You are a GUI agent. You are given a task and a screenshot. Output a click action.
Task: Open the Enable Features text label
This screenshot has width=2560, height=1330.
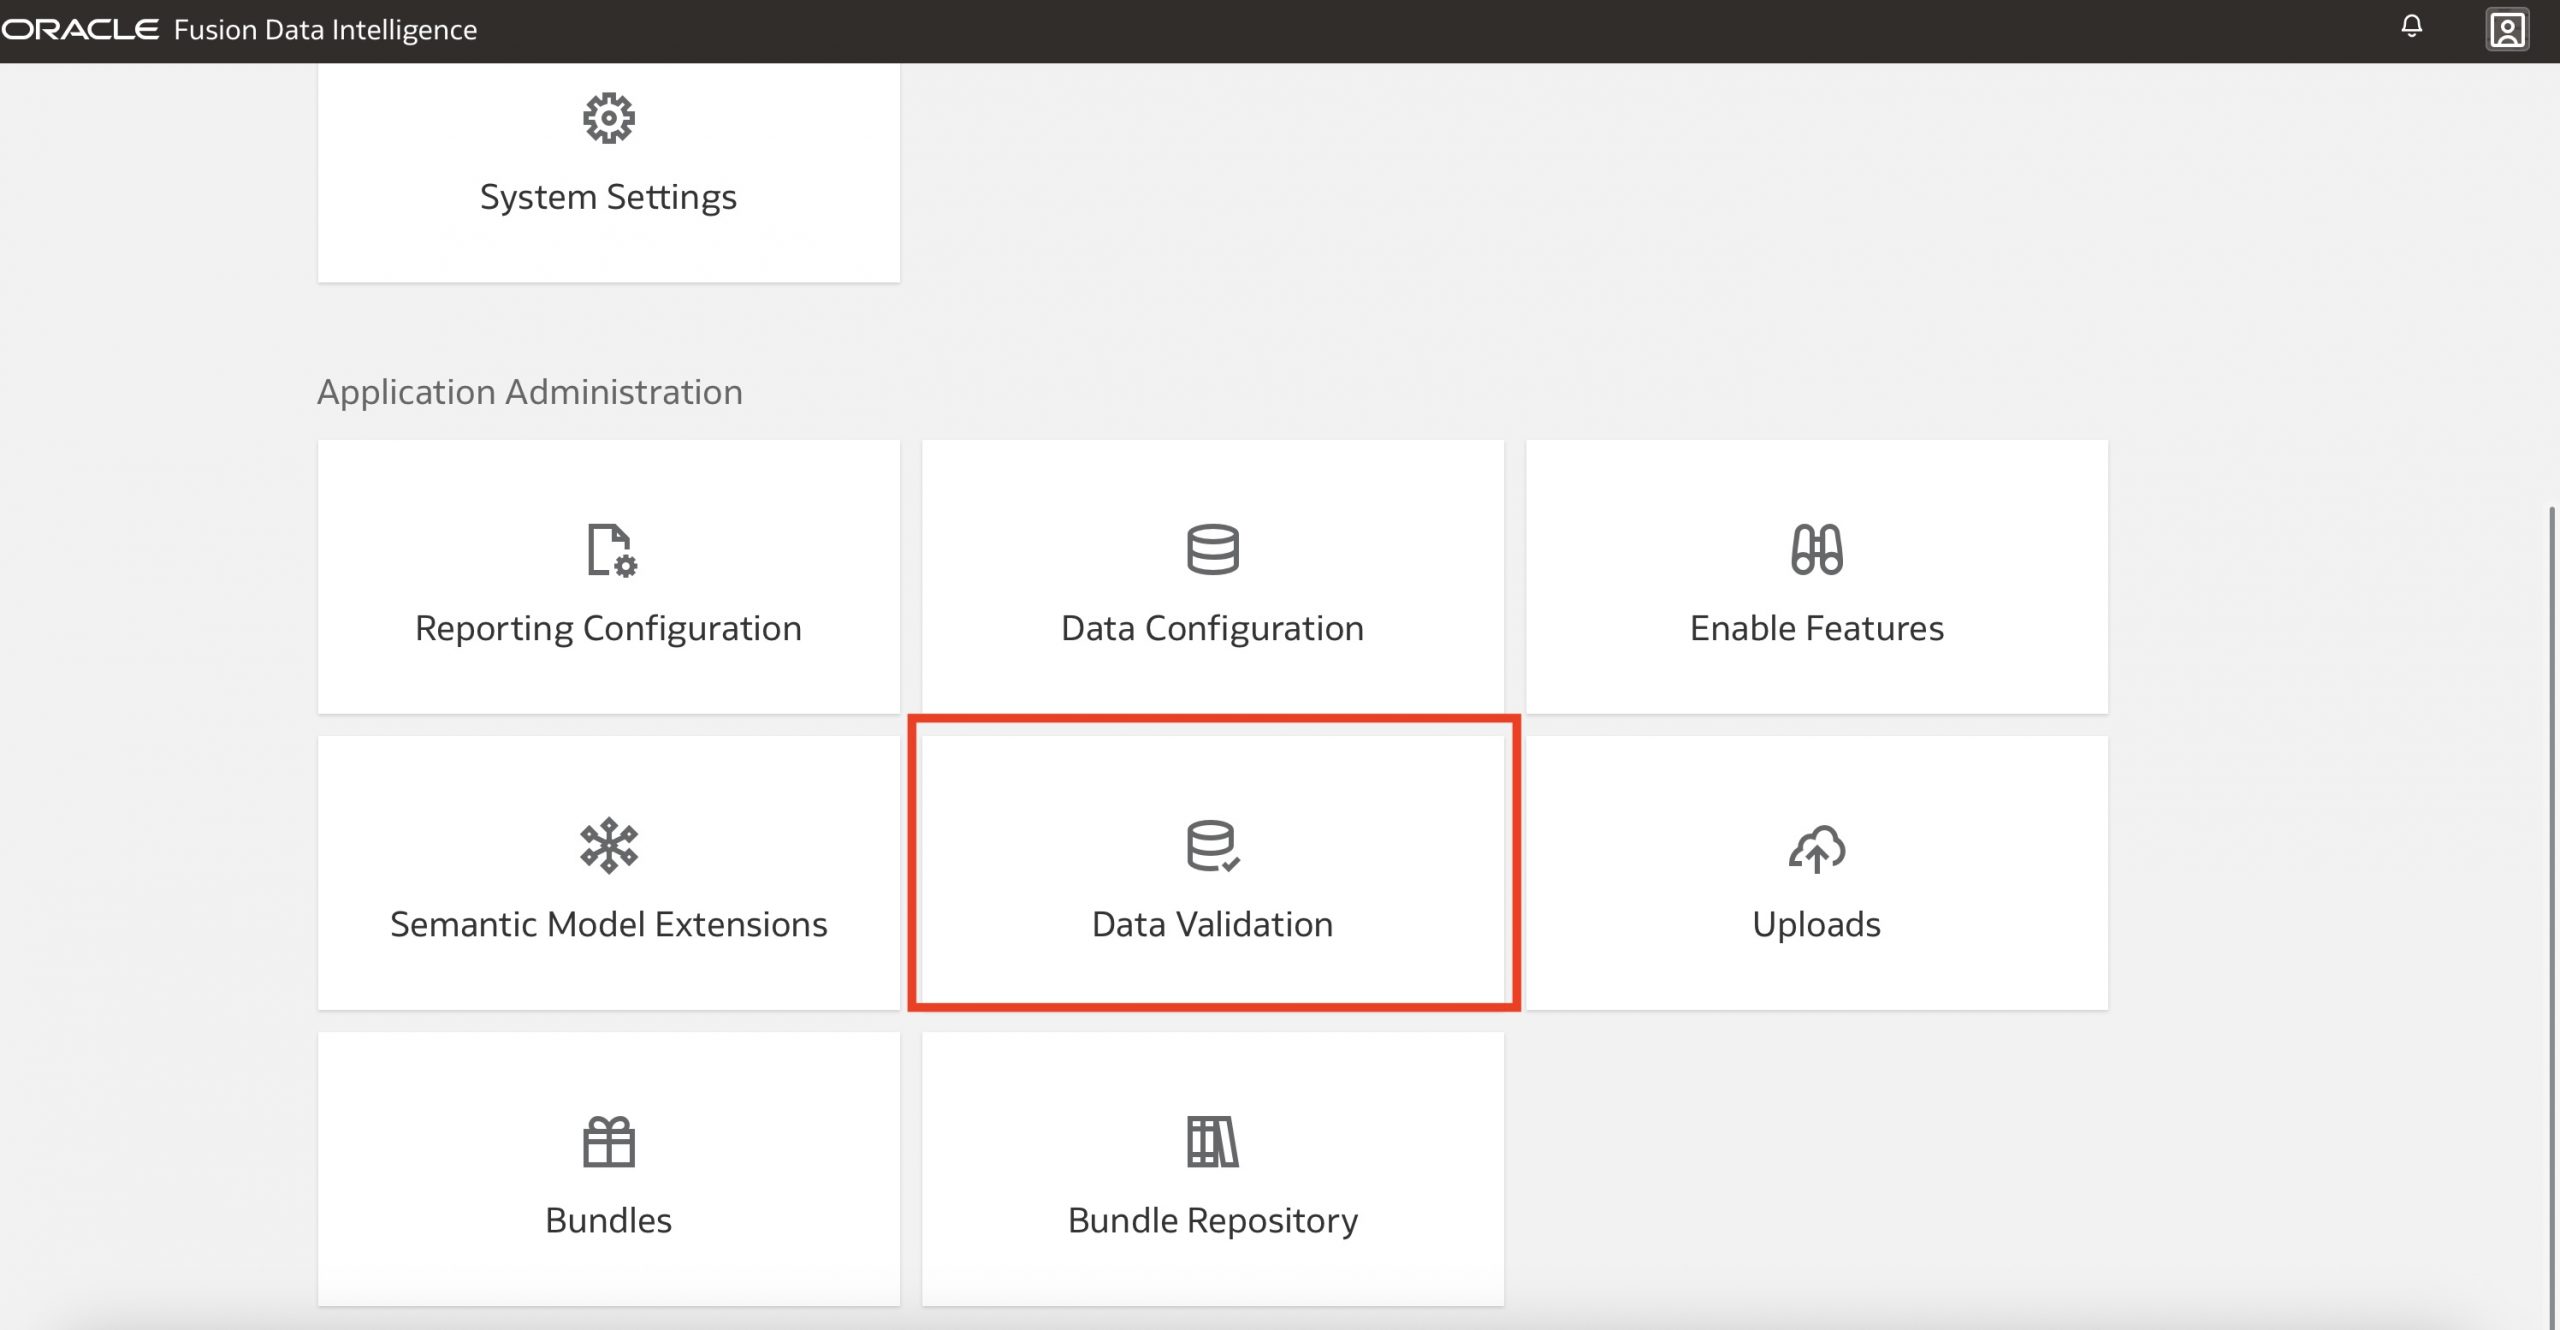1816,628
